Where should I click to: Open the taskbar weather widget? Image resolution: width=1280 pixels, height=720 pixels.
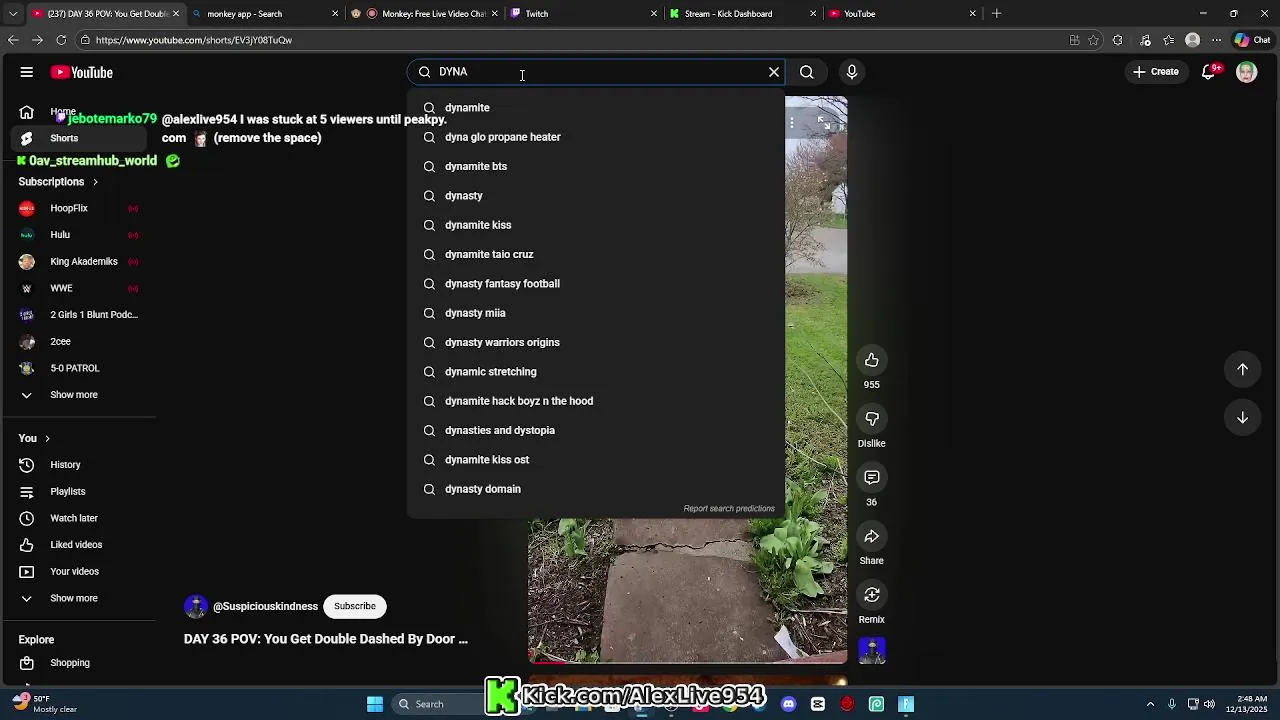(x=45, y=704)
